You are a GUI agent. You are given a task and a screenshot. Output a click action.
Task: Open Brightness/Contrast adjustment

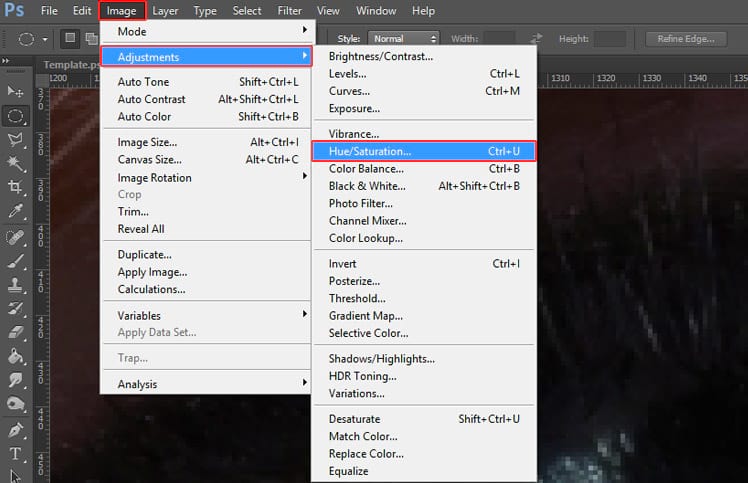424,56
